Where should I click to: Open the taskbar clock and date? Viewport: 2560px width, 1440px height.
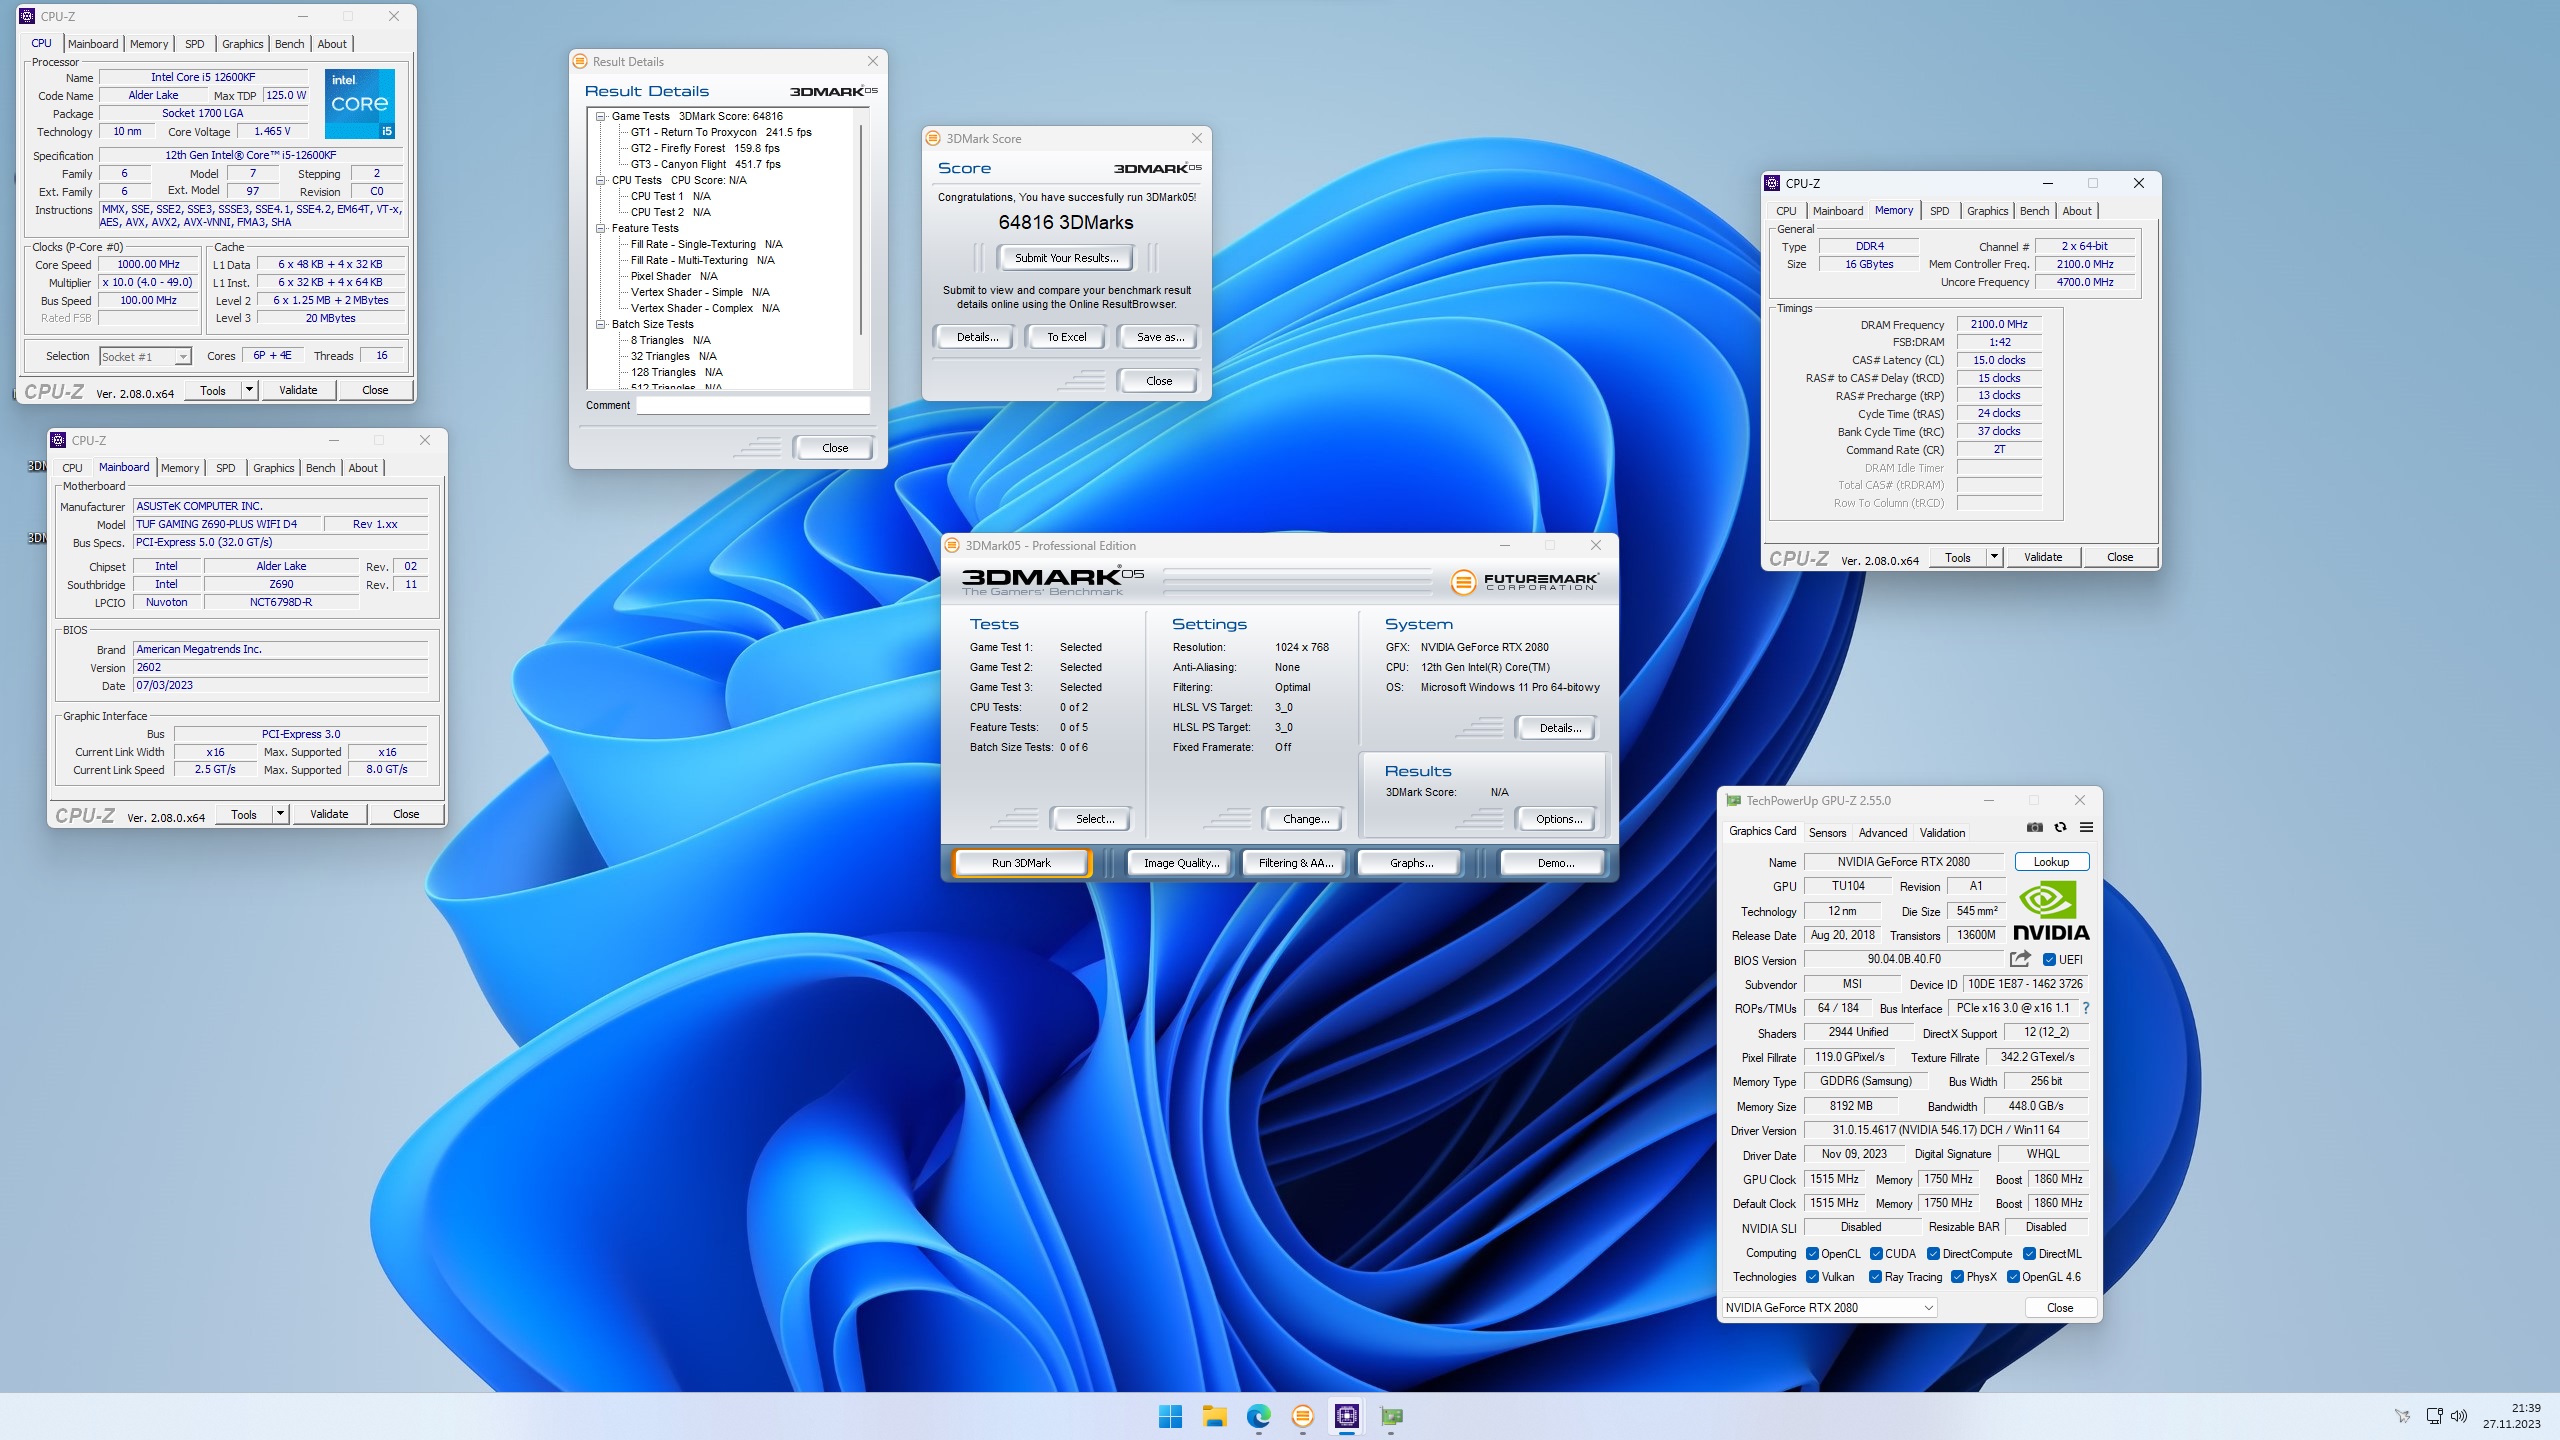(2511, 1416)
